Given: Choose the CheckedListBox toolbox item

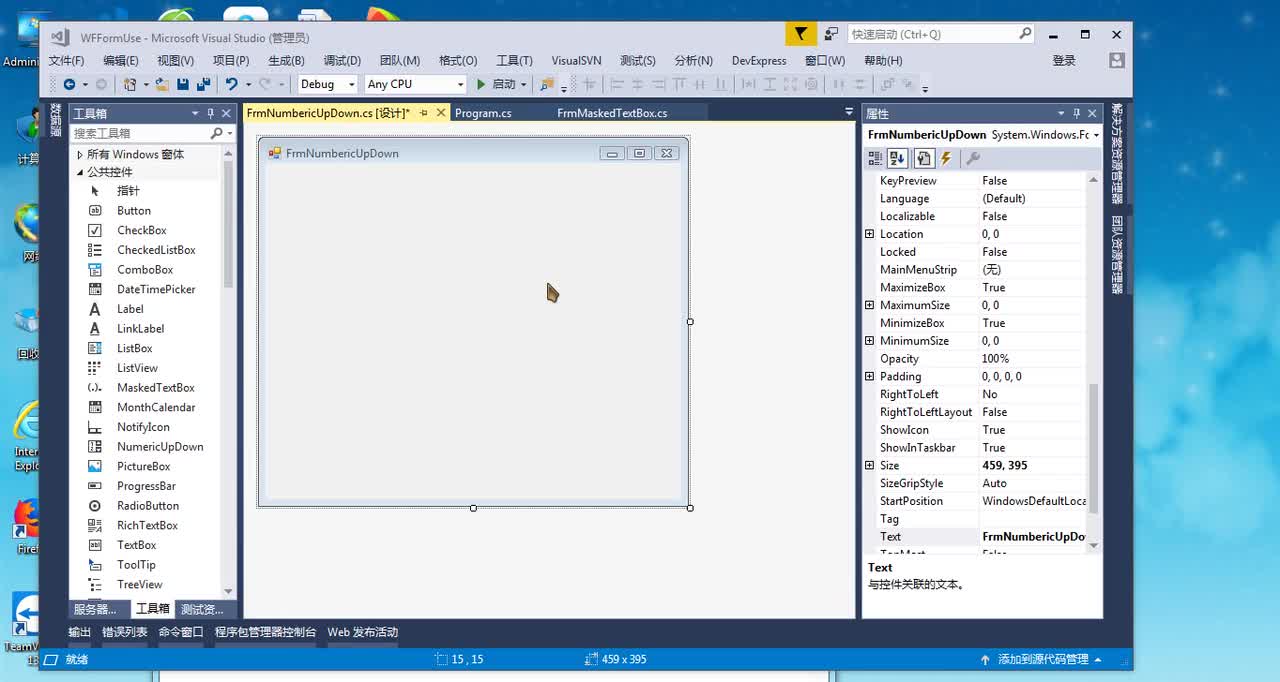Looking at the screenshot, I should (x=156, y=250).
